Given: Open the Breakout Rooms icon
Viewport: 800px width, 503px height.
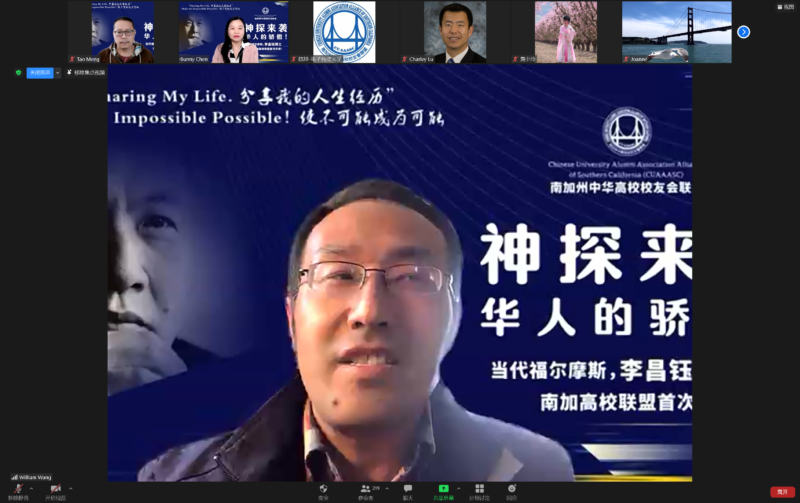Looking at the screenshot, I should (479, 490).
